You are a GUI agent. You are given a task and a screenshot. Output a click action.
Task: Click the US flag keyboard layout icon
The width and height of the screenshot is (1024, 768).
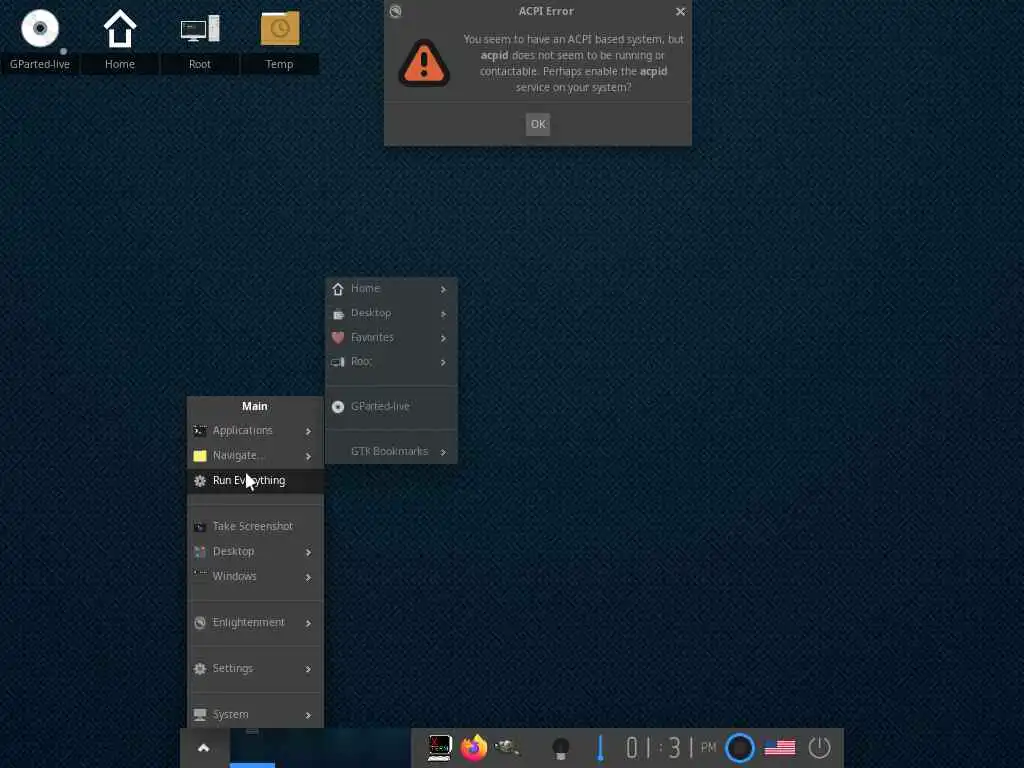[780, 748]
